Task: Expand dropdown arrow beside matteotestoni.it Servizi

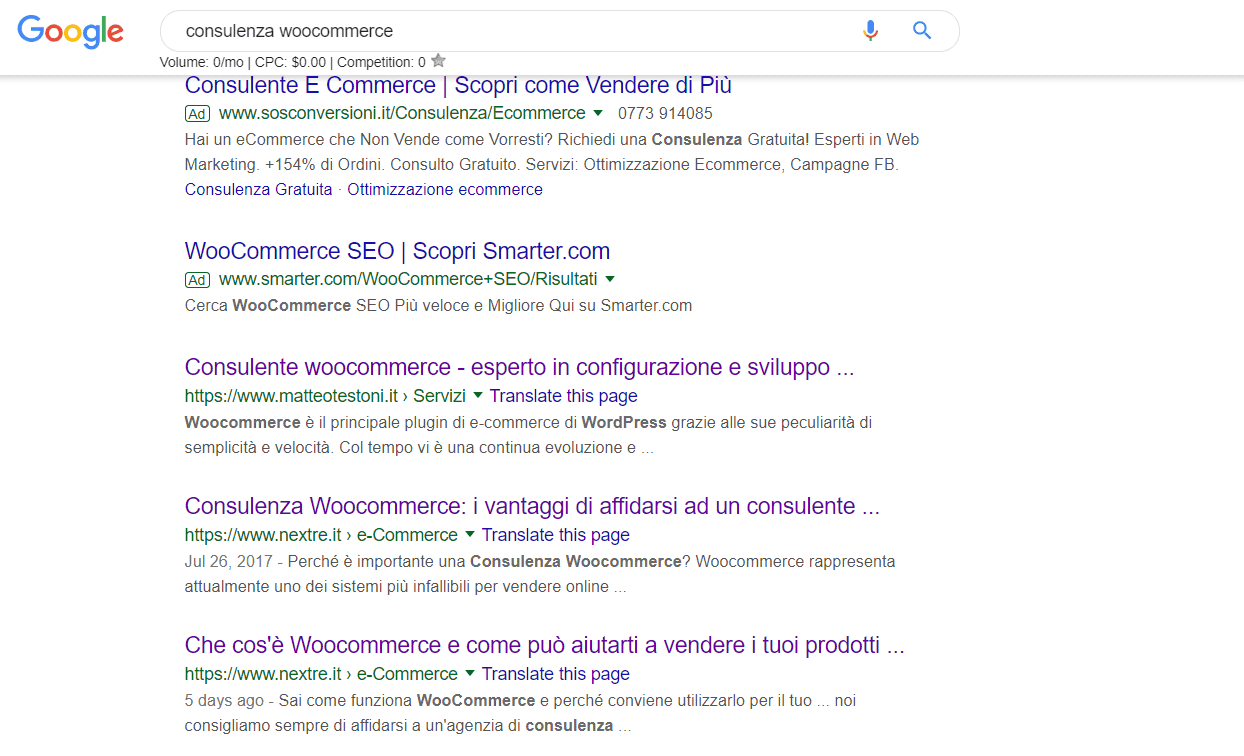Action: (x=478, y=395)
